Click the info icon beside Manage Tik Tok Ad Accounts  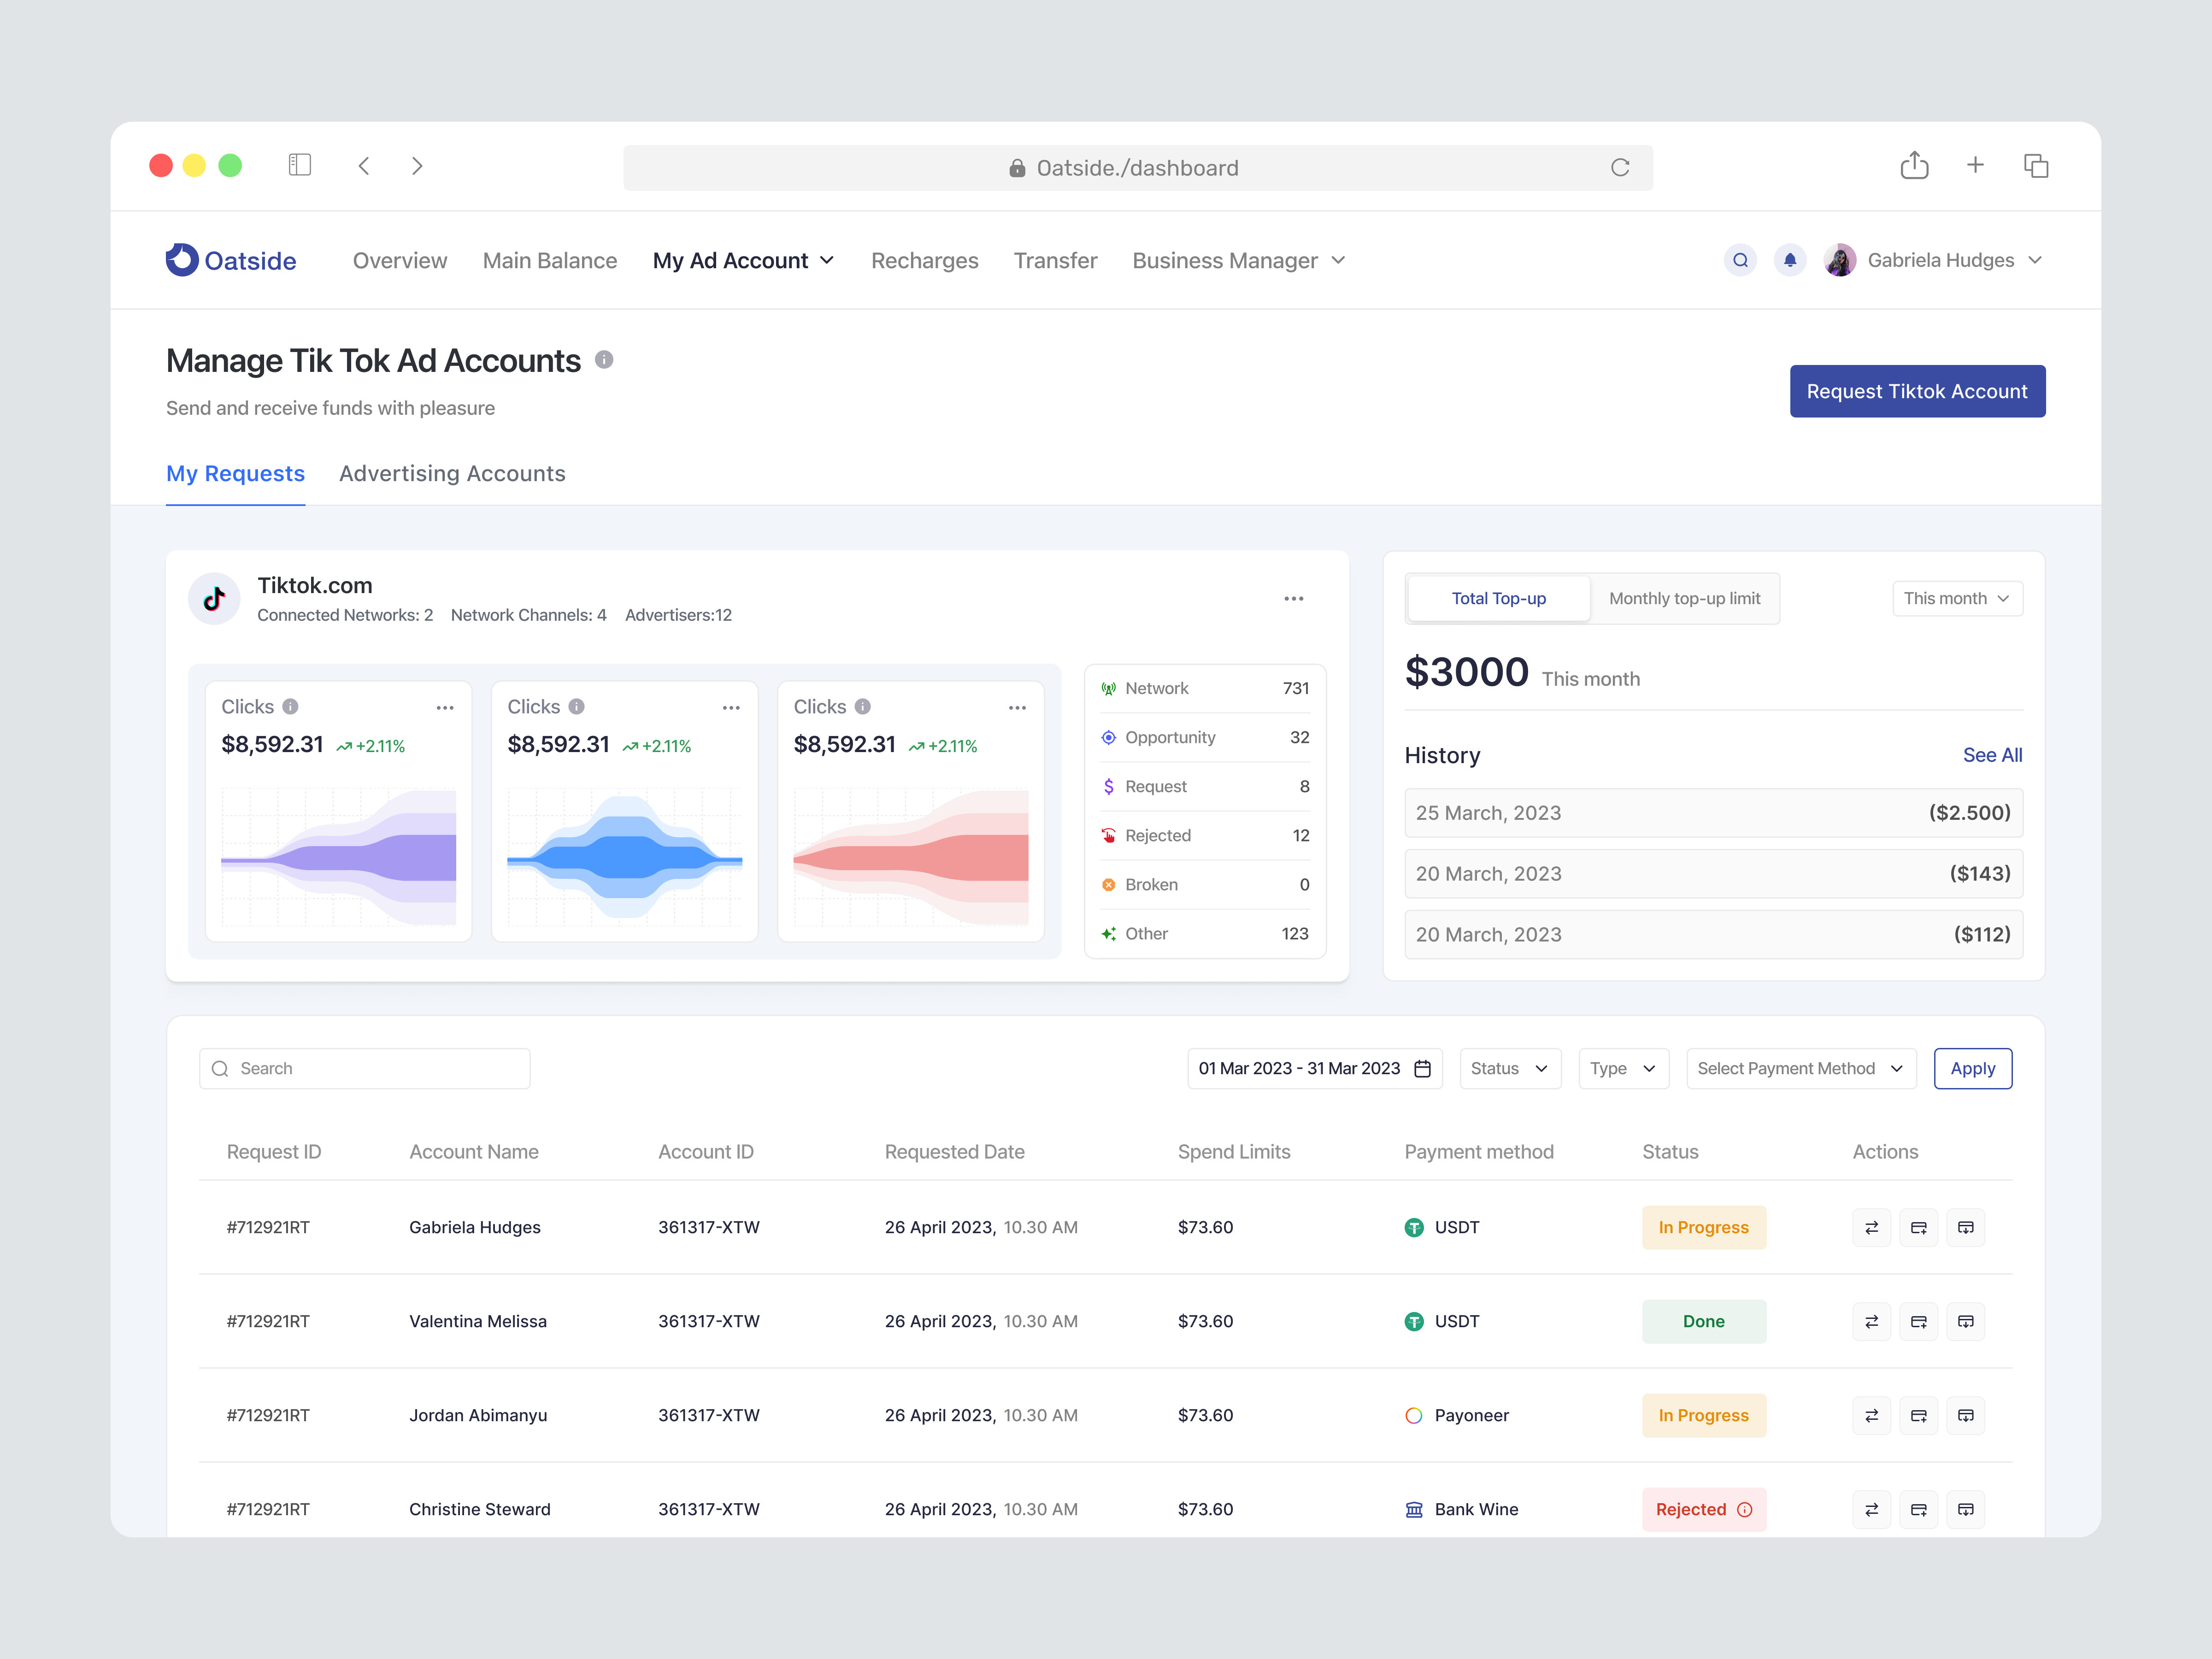pos(604,360)
